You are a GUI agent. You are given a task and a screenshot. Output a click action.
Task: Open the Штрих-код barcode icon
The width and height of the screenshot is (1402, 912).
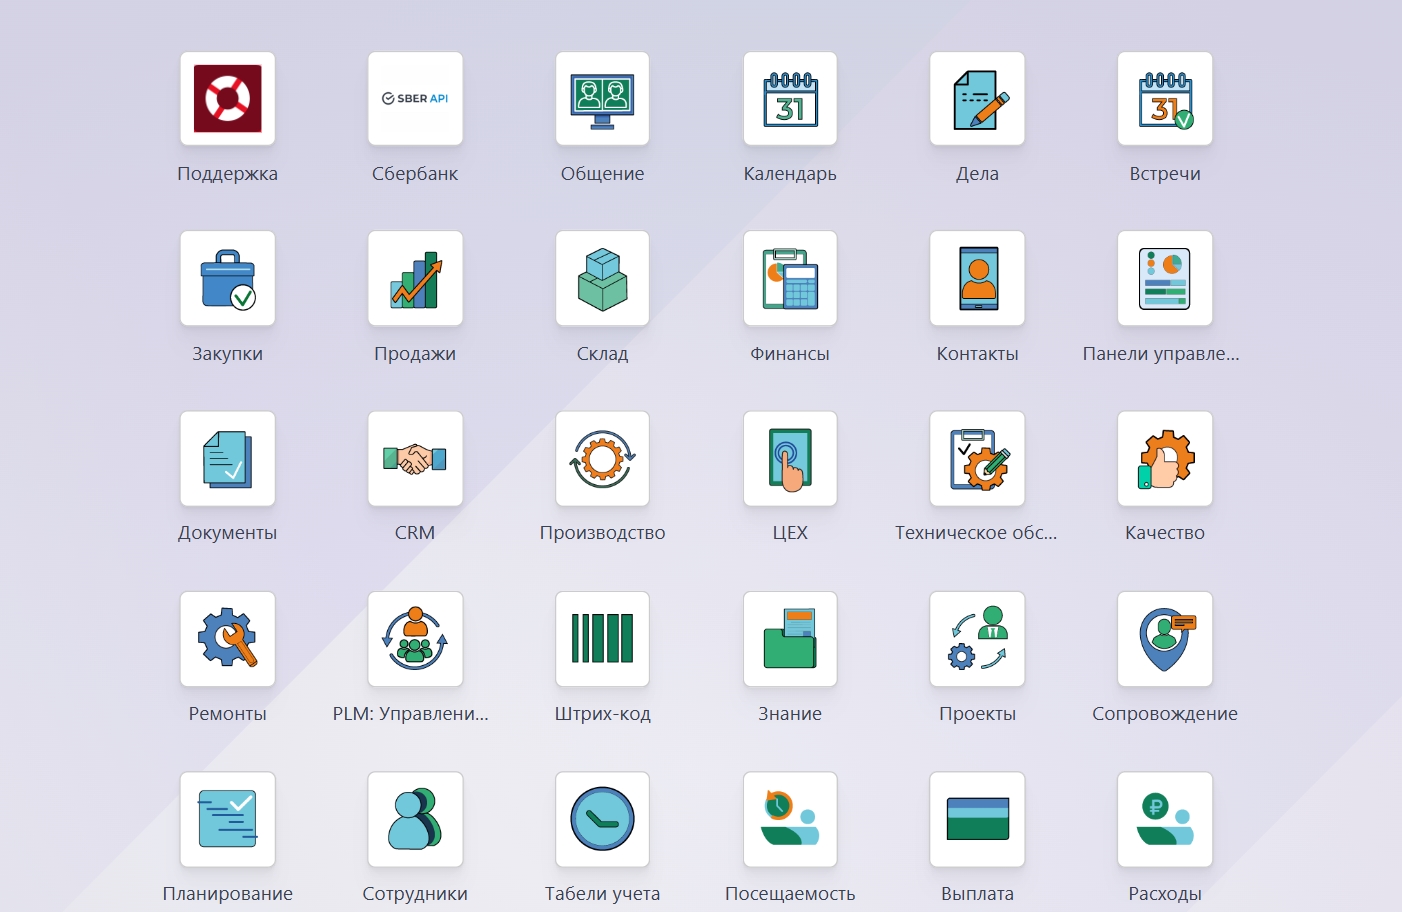click(602, 639)
